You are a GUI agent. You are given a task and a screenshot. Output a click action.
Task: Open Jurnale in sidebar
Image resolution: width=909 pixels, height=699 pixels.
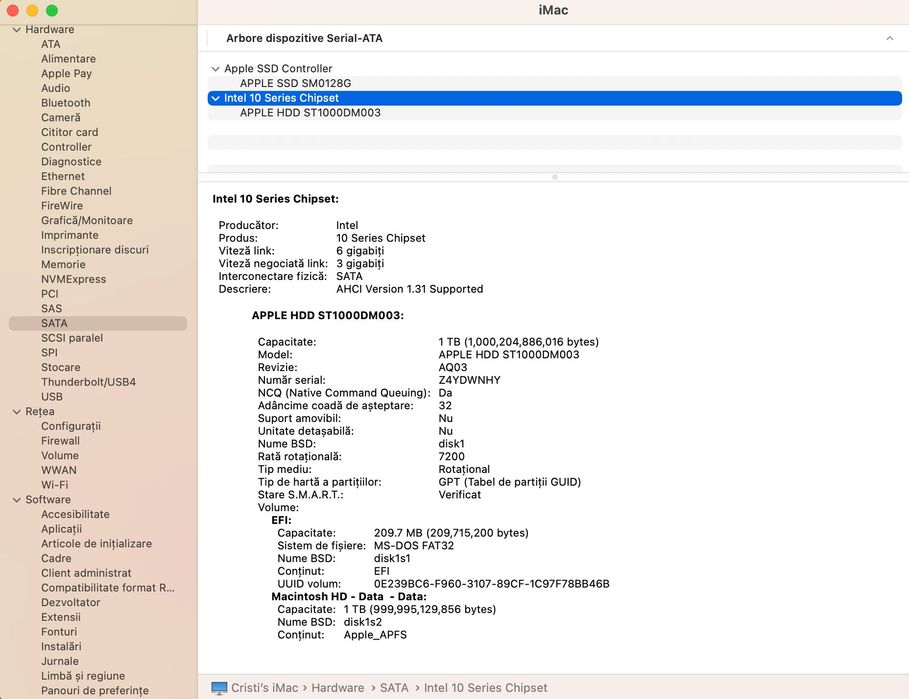tap(60, 661)
